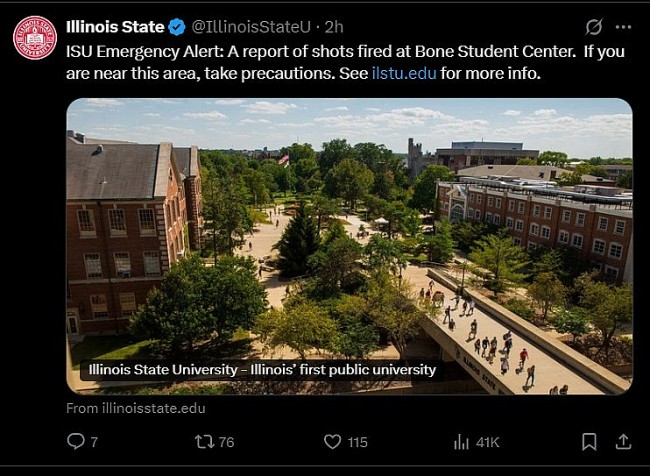The image size is (650, 476).
Task: Click the 41K views count
Action: tap(488, 441)
